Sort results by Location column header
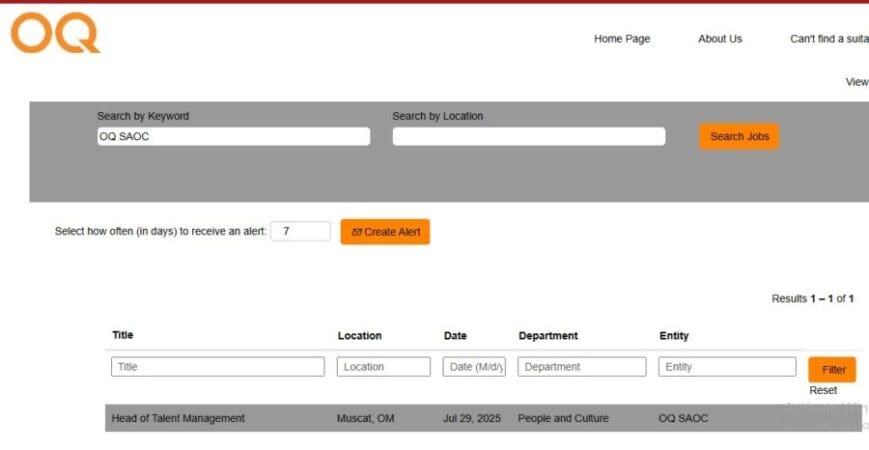The height and width of the screenshot is (450, 869). pos(359,336)
